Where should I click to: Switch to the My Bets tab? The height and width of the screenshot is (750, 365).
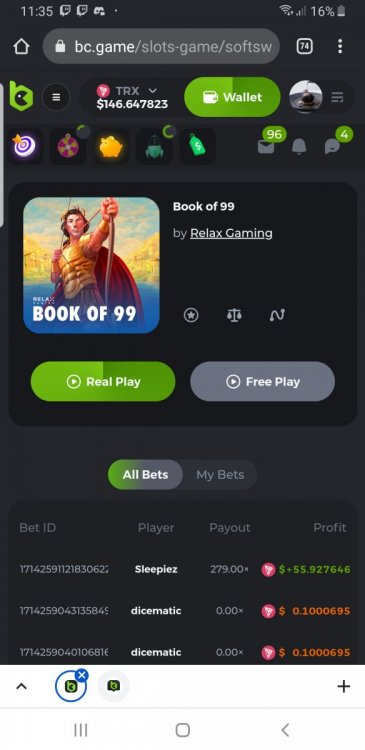[220, 474]
